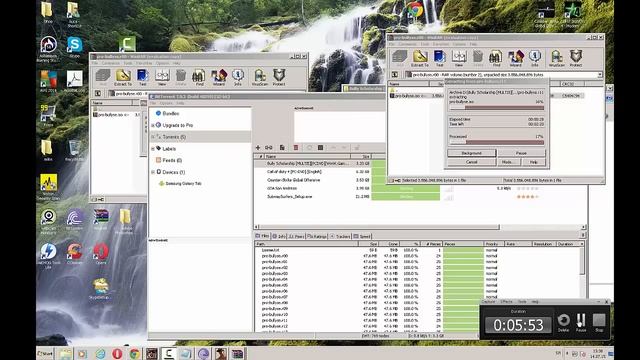
Task: Switch to the Info tab in uTorrent
Action: pyautogui.click(x=279, y=236)
